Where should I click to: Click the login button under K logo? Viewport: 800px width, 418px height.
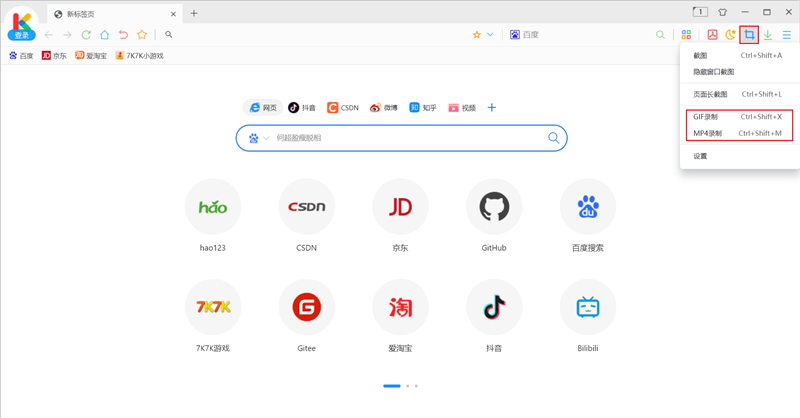[x=21, y=35]
